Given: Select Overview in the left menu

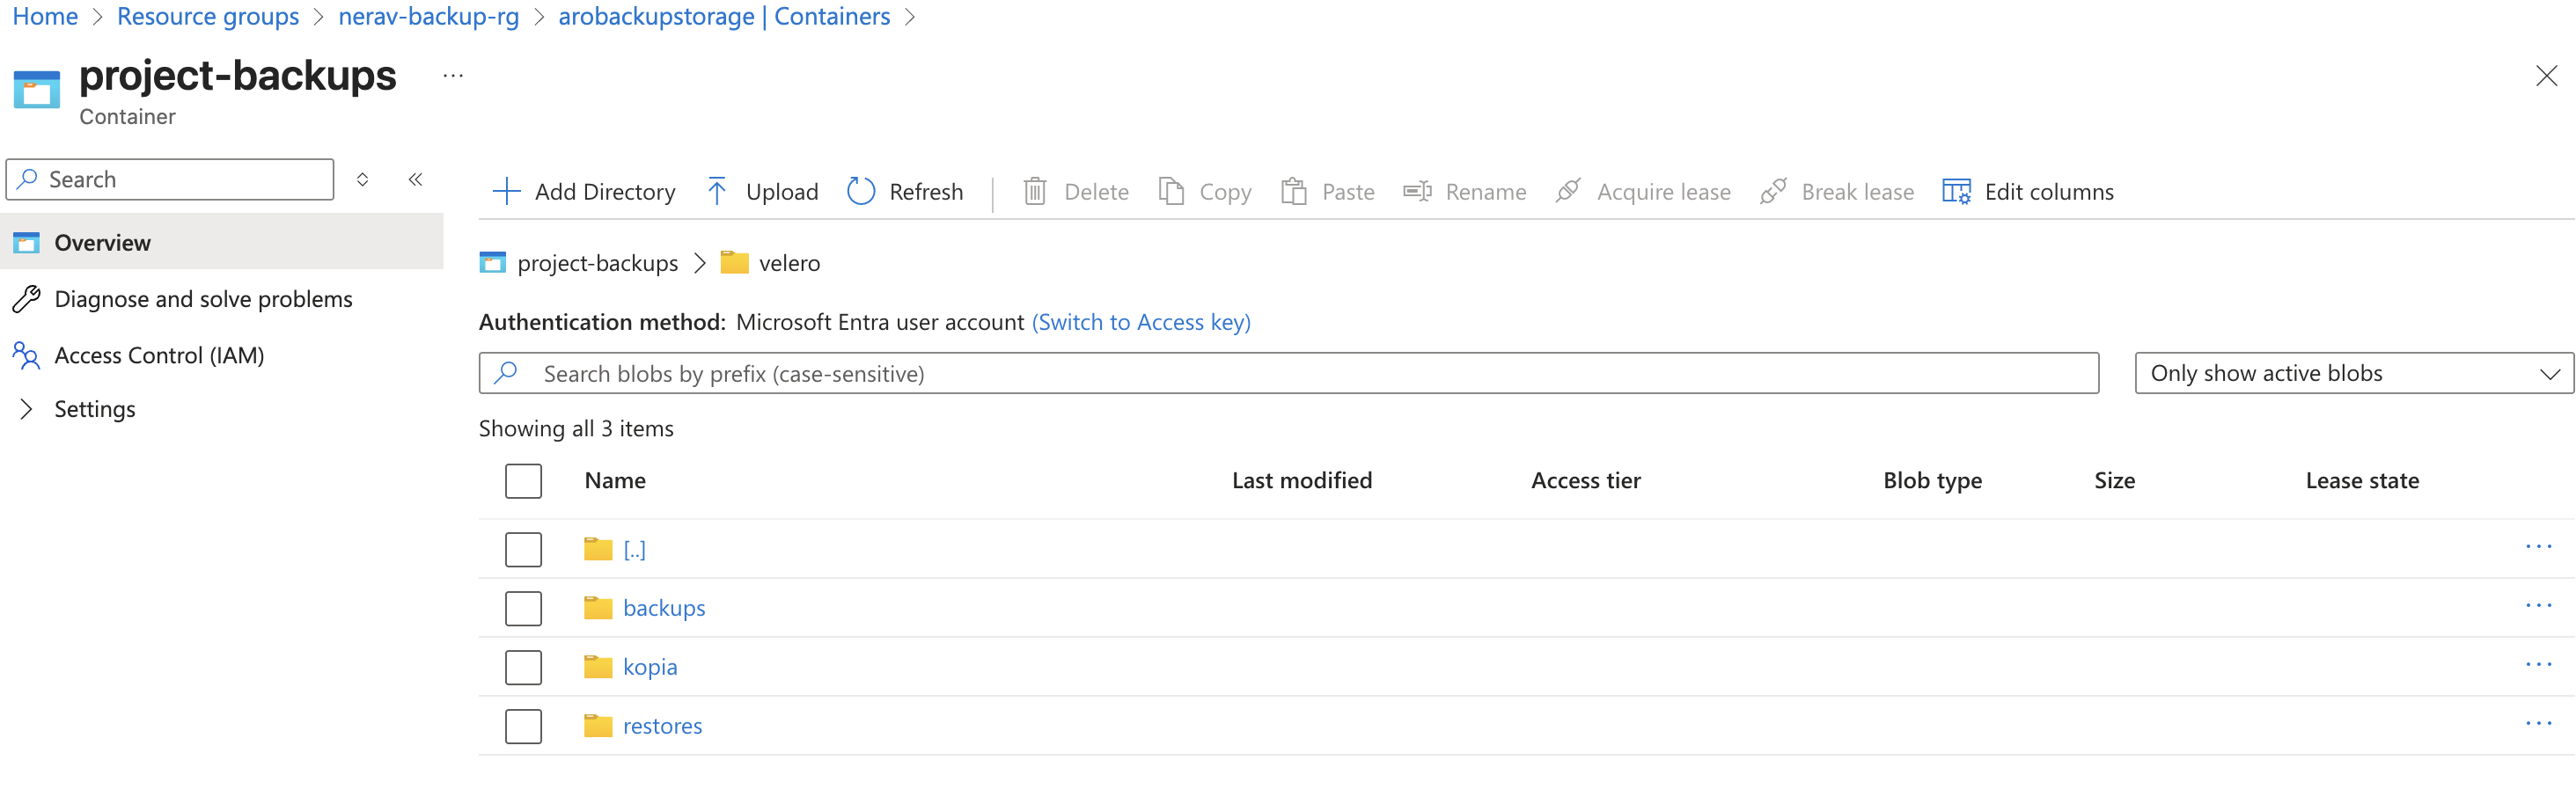Looking at the screenshot, I should point(102,242).
